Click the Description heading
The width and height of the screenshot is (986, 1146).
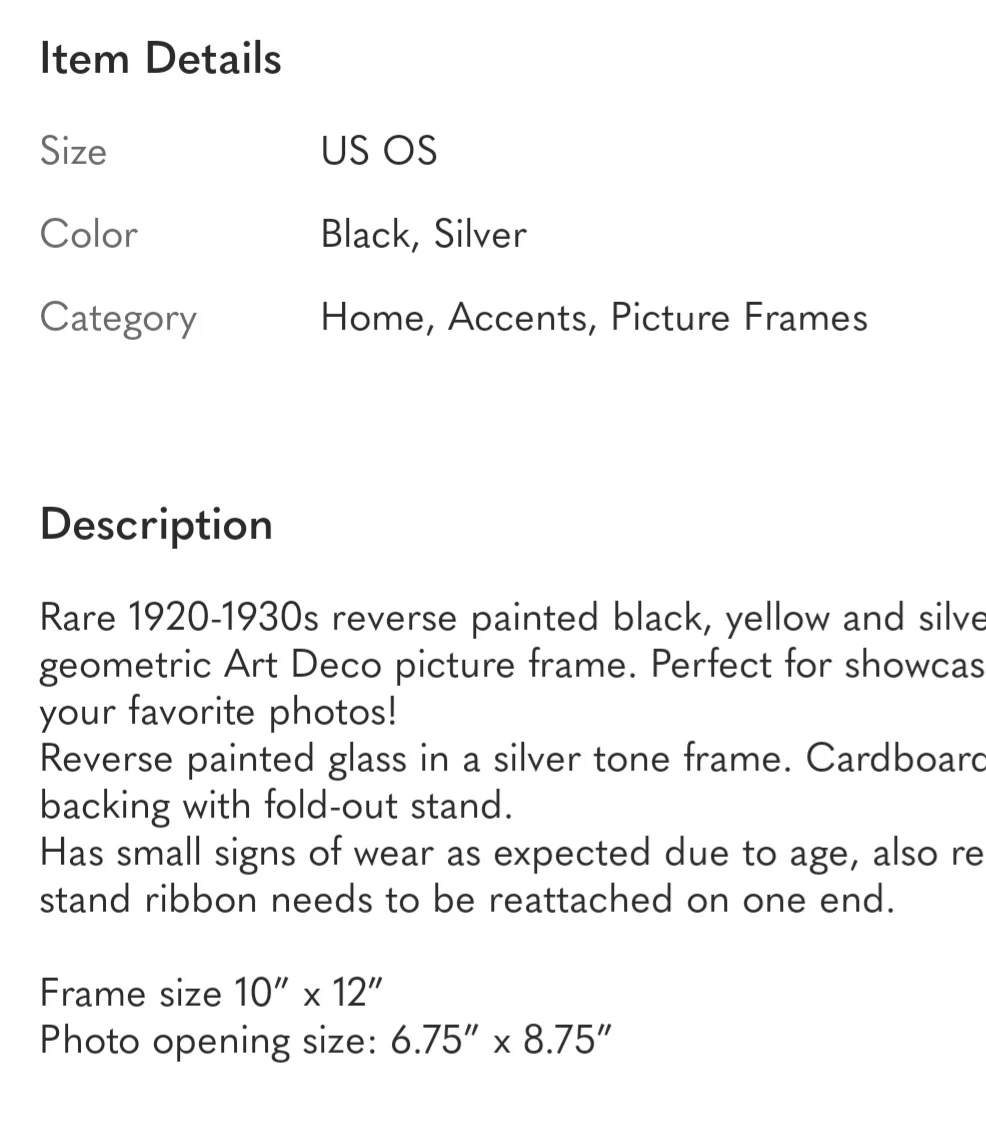(156, 524)
